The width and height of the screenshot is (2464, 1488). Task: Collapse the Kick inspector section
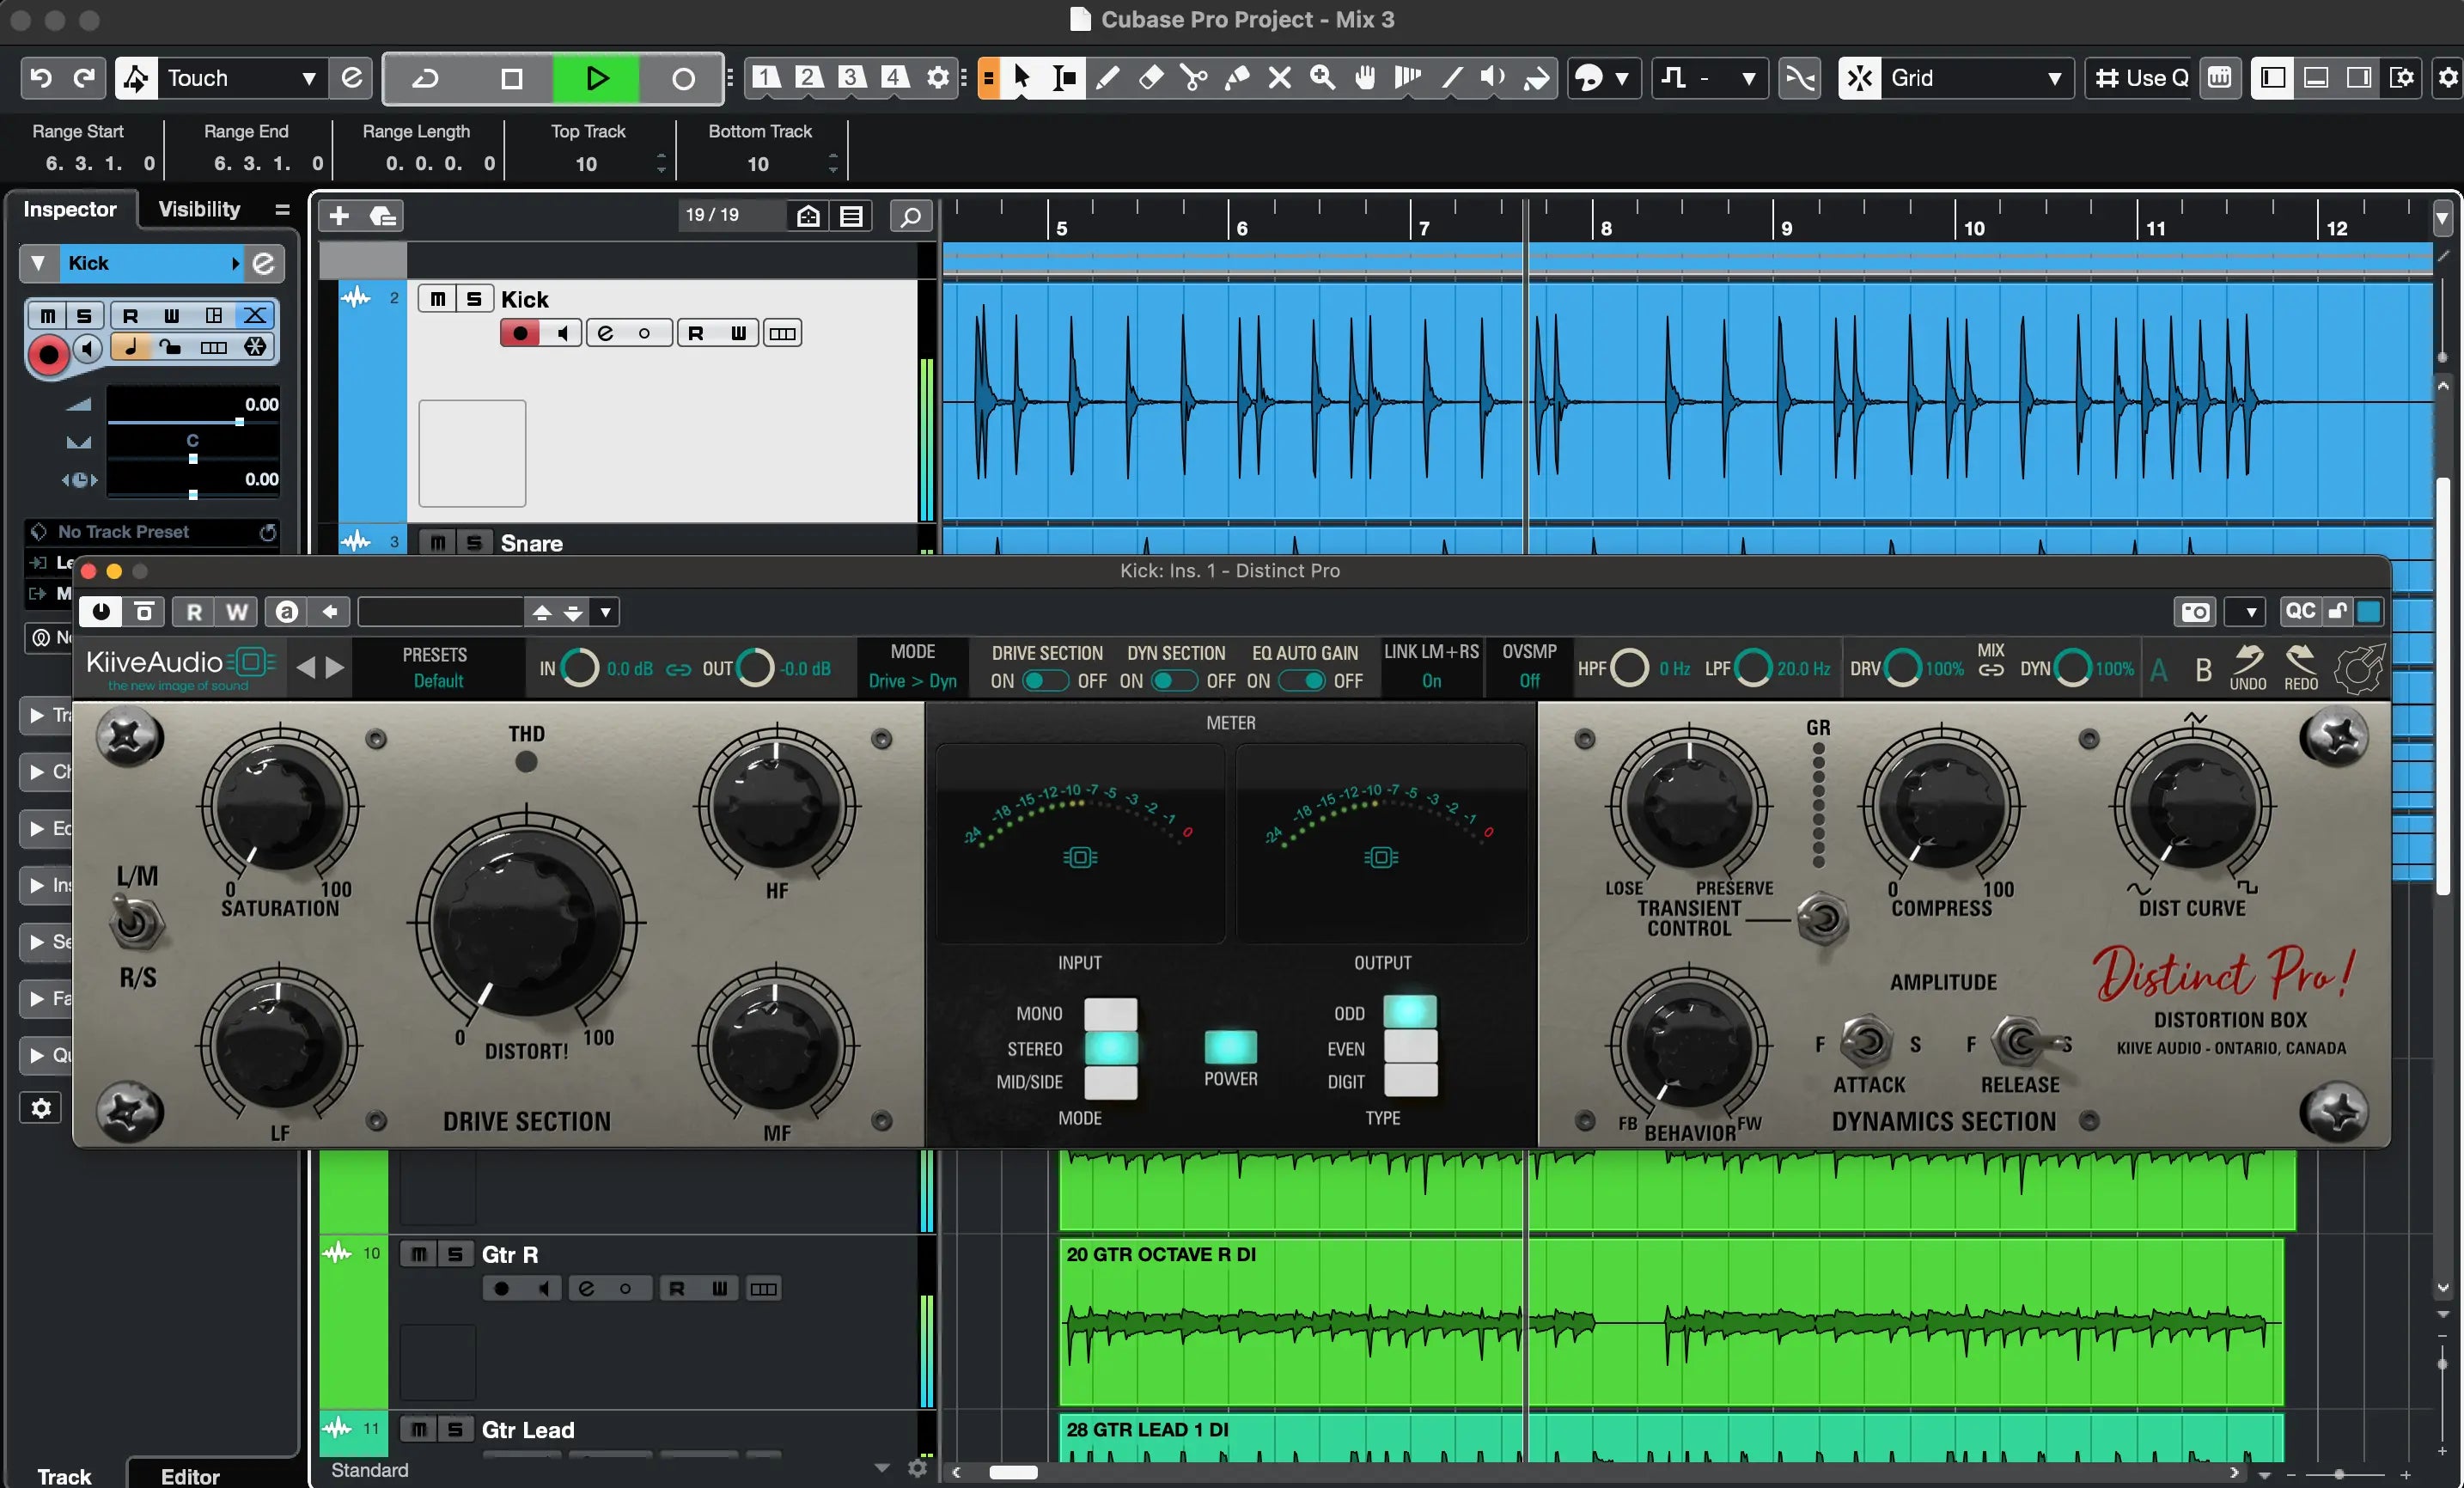pyautogui.click(x=38, y=263)
